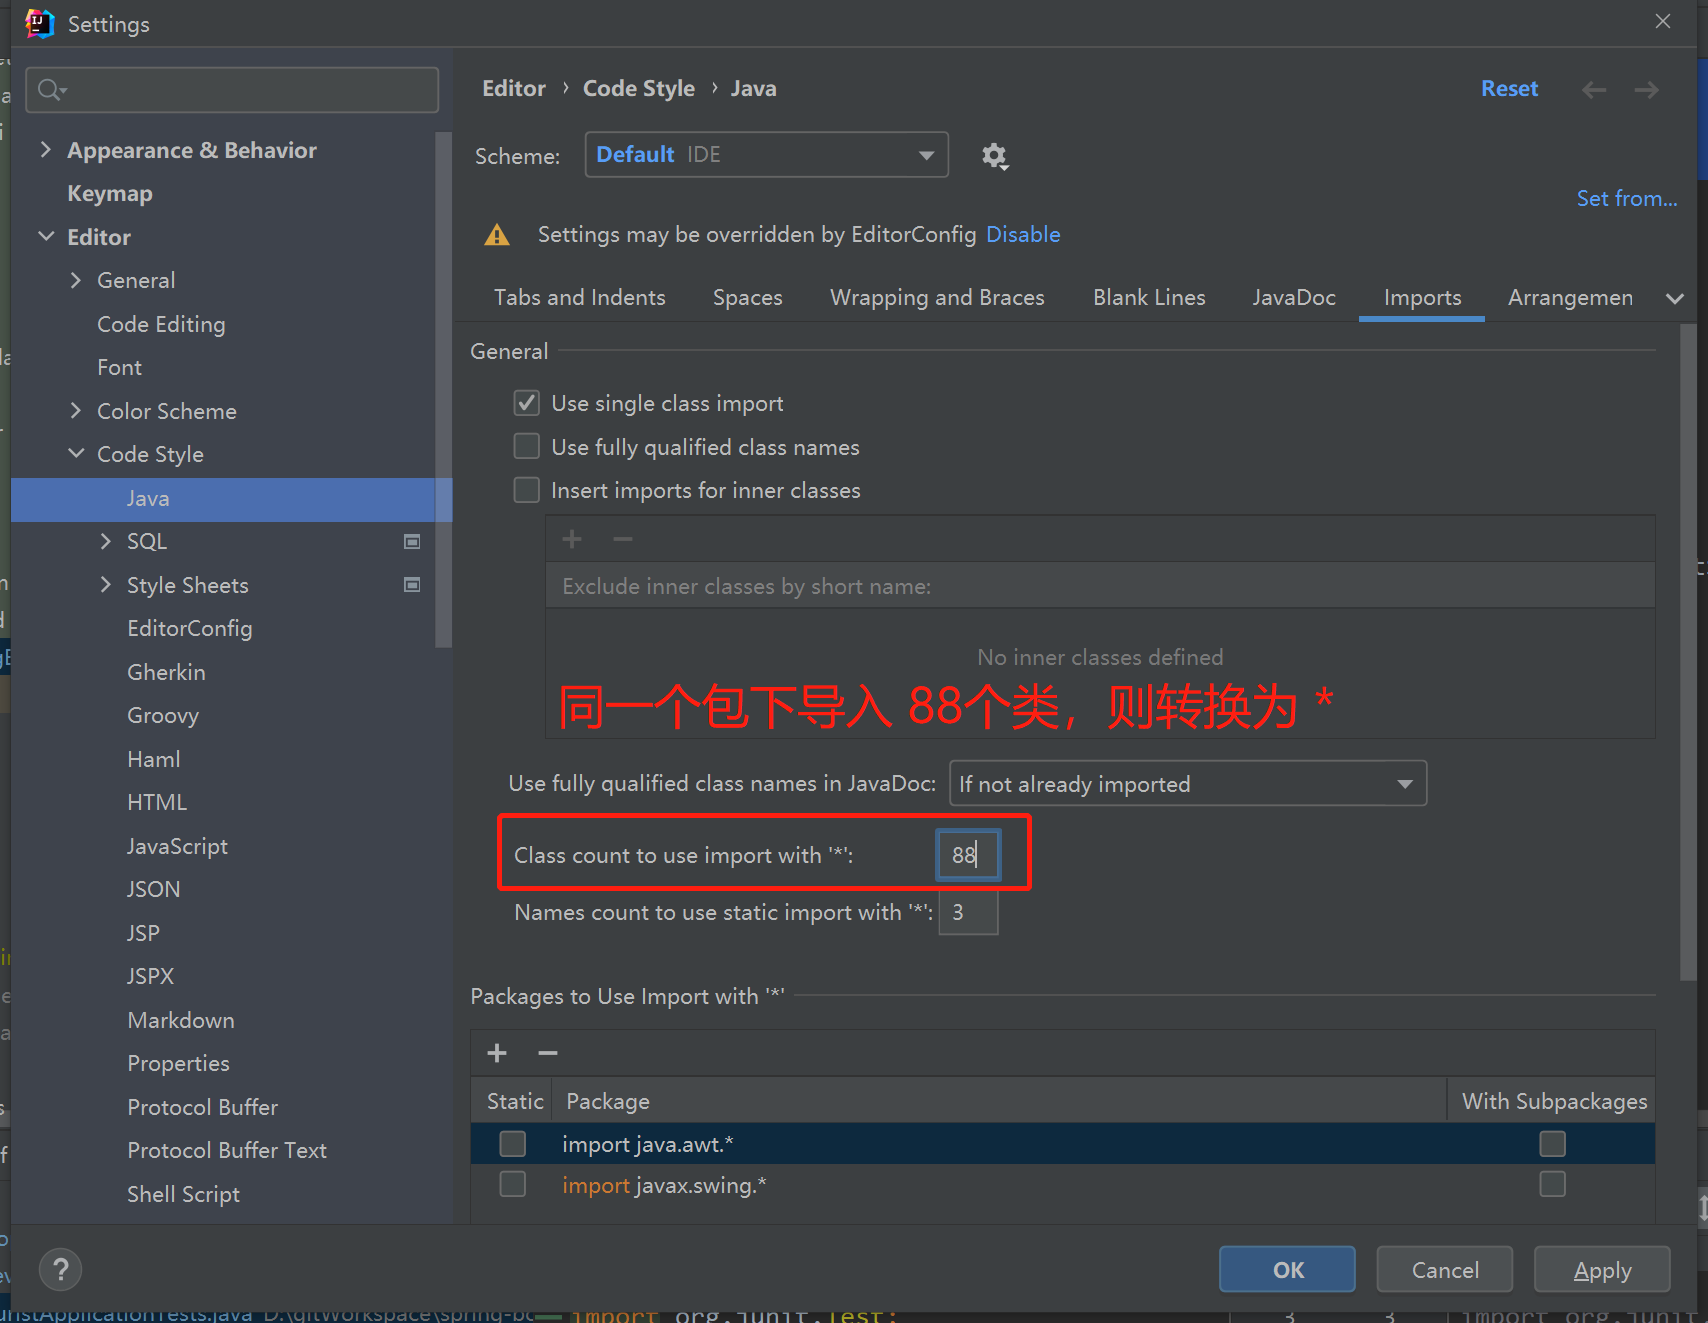Toggle Use single class import checkbox
The image size is (1708, 1323).
click(x=527, y=403)
